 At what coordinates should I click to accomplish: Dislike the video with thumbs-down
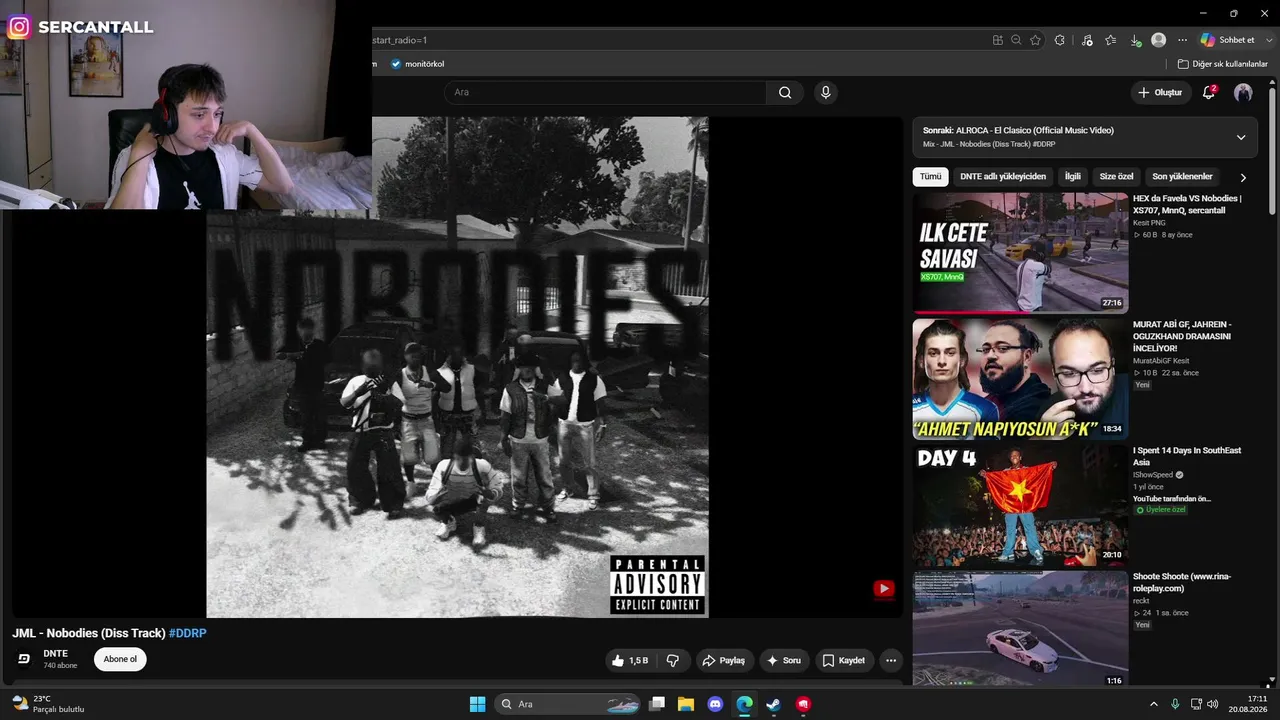[x=673, y=660]
